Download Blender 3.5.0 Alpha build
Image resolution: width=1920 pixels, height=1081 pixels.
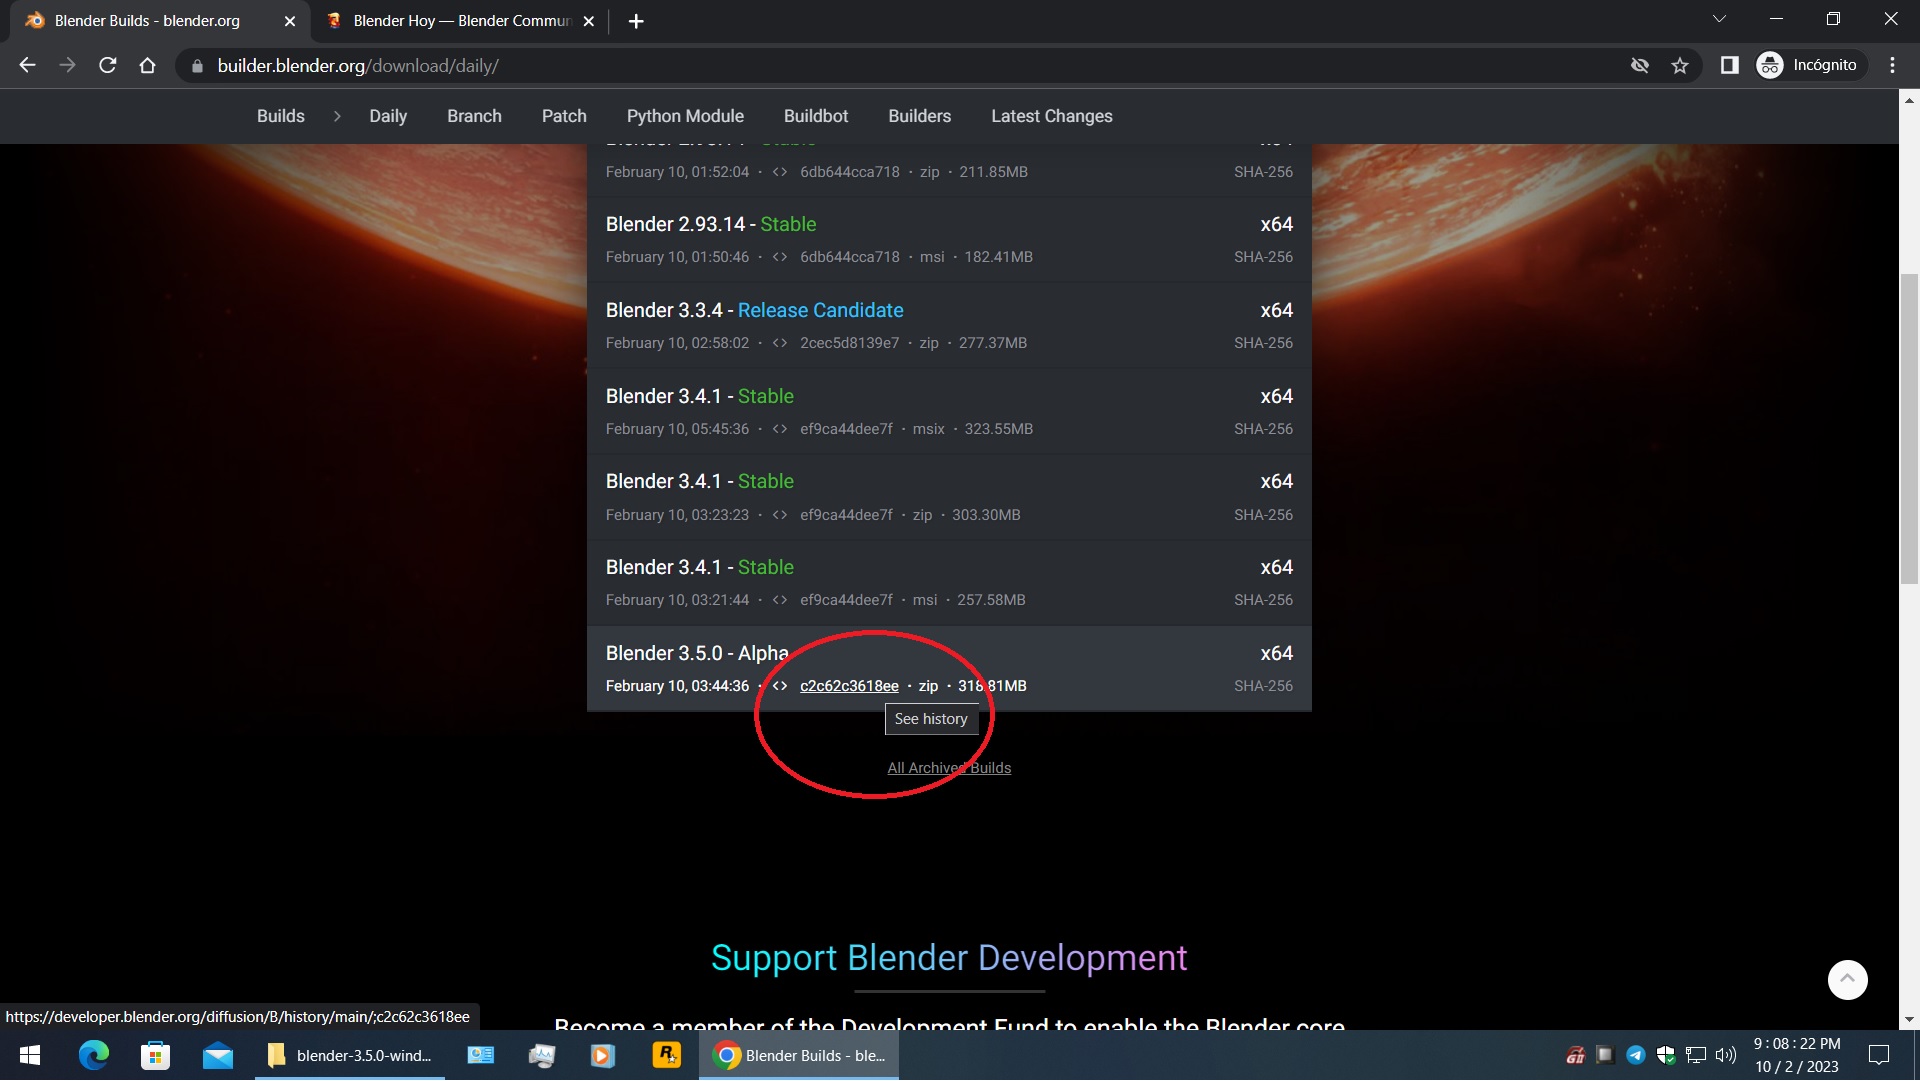(696, 653)
